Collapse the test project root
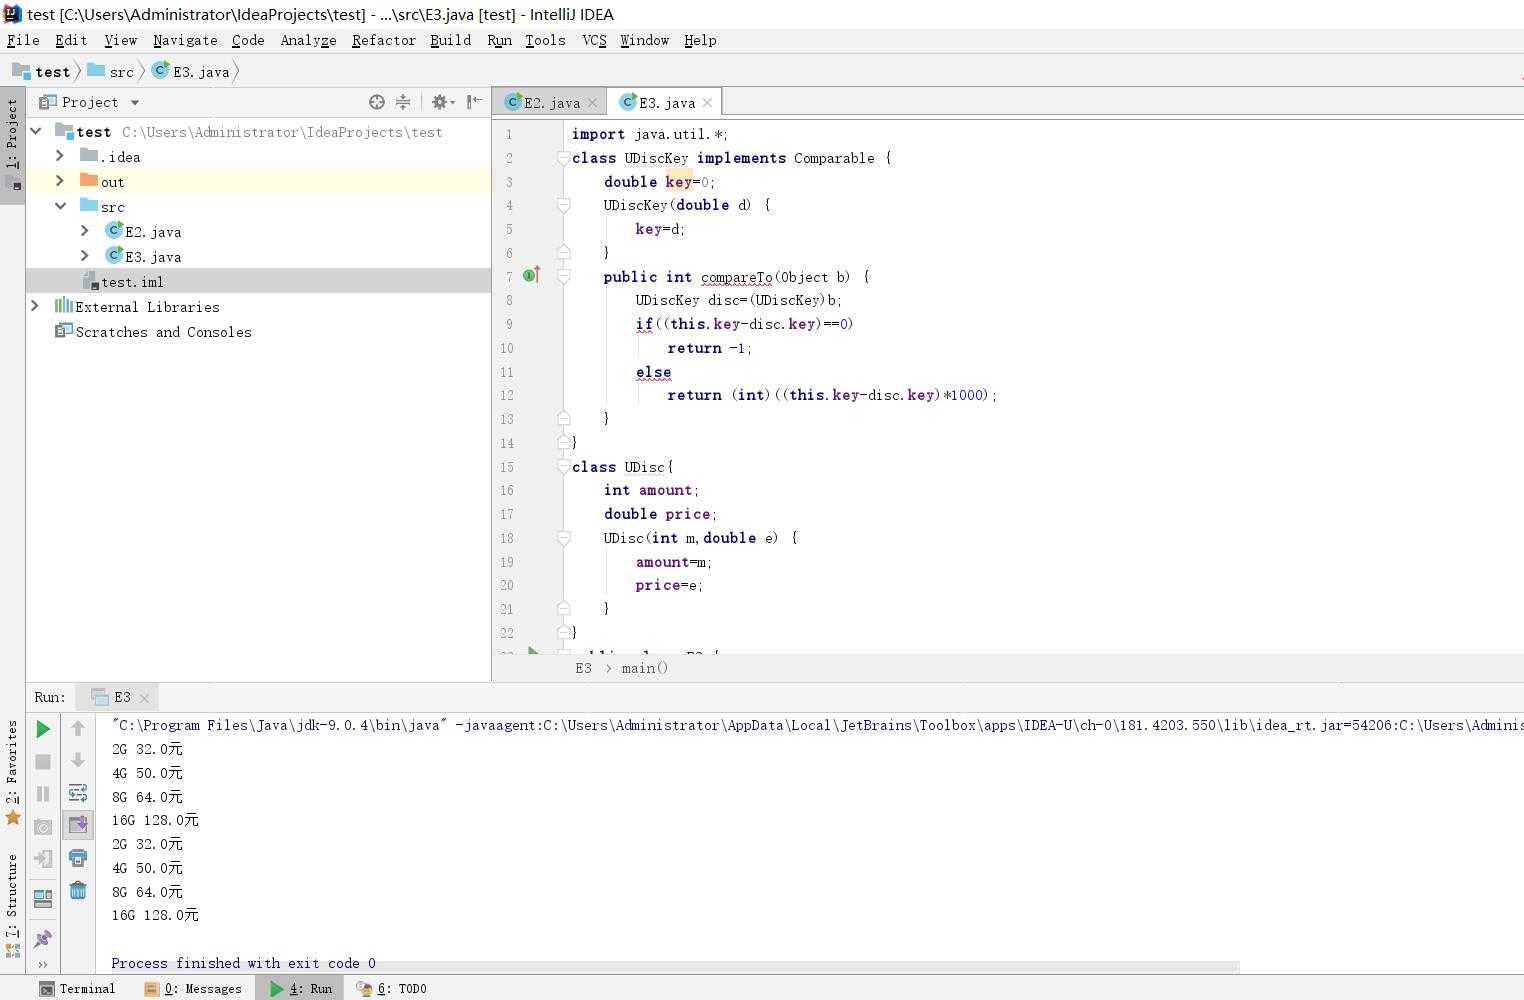 click(36, 131)
